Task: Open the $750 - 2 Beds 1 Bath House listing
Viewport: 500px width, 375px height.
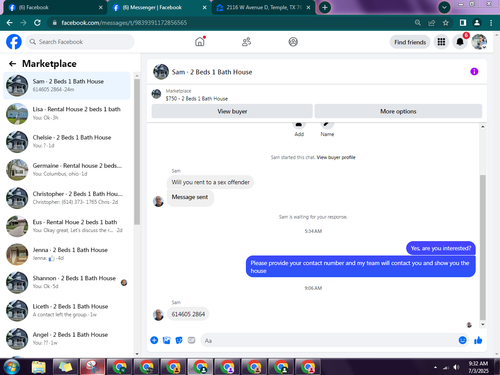Action: click(197, 99)
